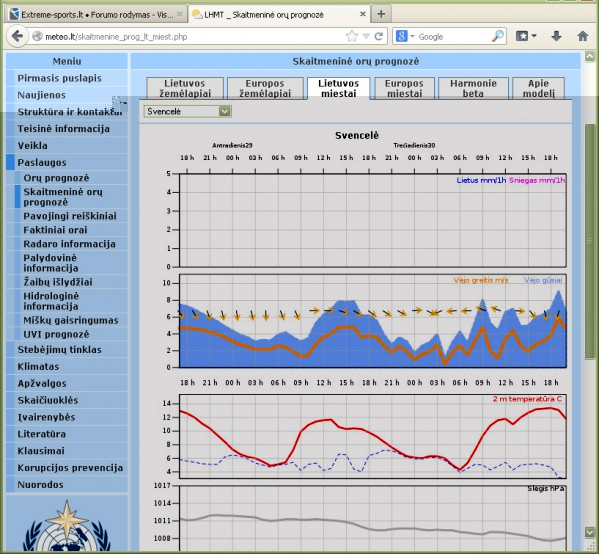
Task: Select the Lietuvos miestai tab
Action: coord(338,88)
